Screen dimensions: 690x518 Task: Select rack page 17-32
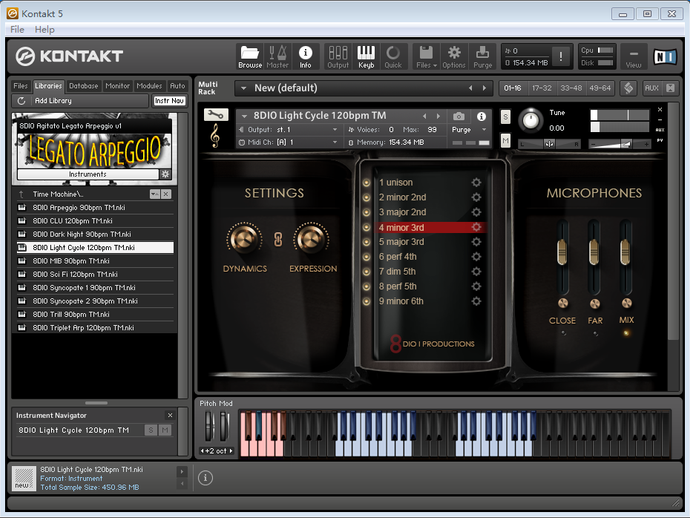(542, 88)
